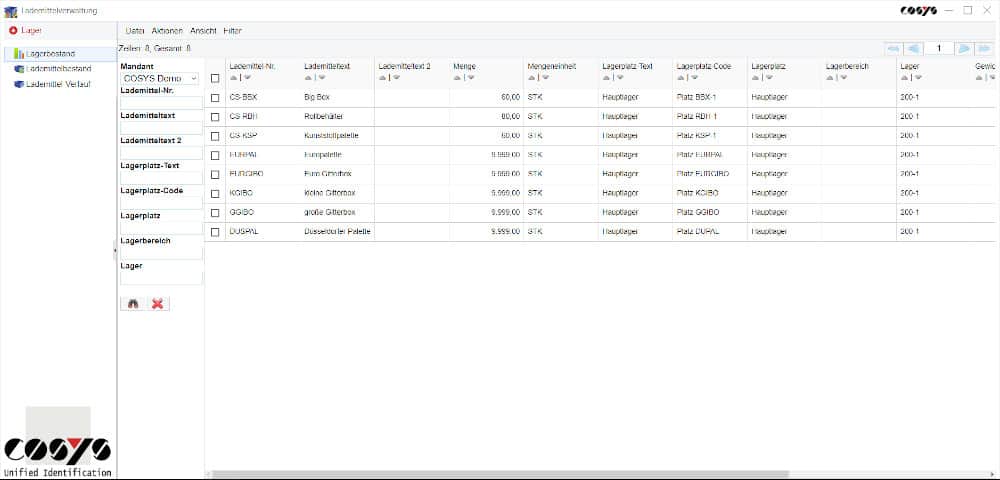Viewport: 1000px width, 480px height.
Task: Click the red X clear-filter icon
Action: tap(158, 304)
